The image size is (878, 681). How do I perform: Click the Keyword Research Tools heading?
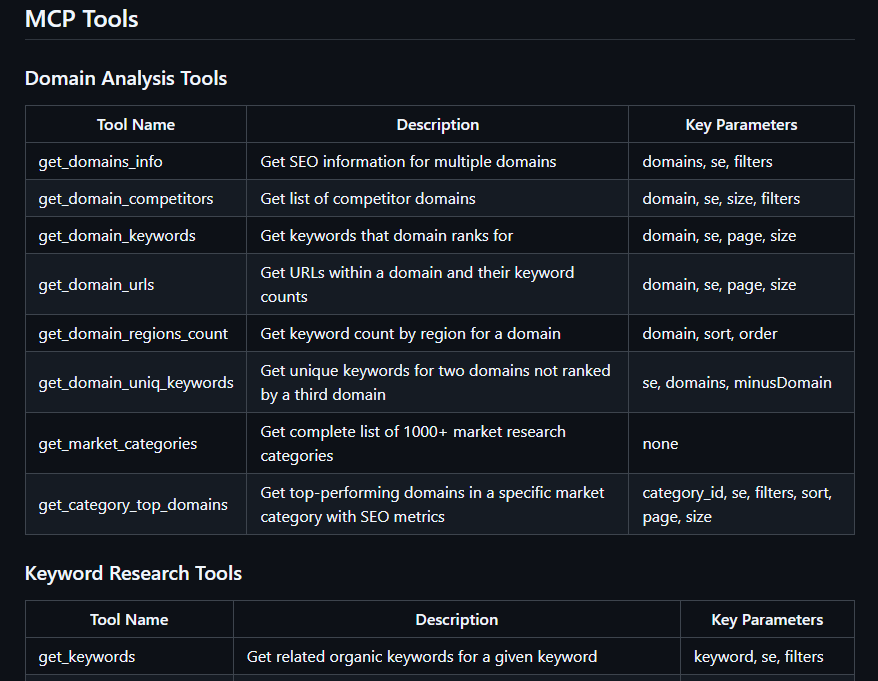[x=133, y=573]
